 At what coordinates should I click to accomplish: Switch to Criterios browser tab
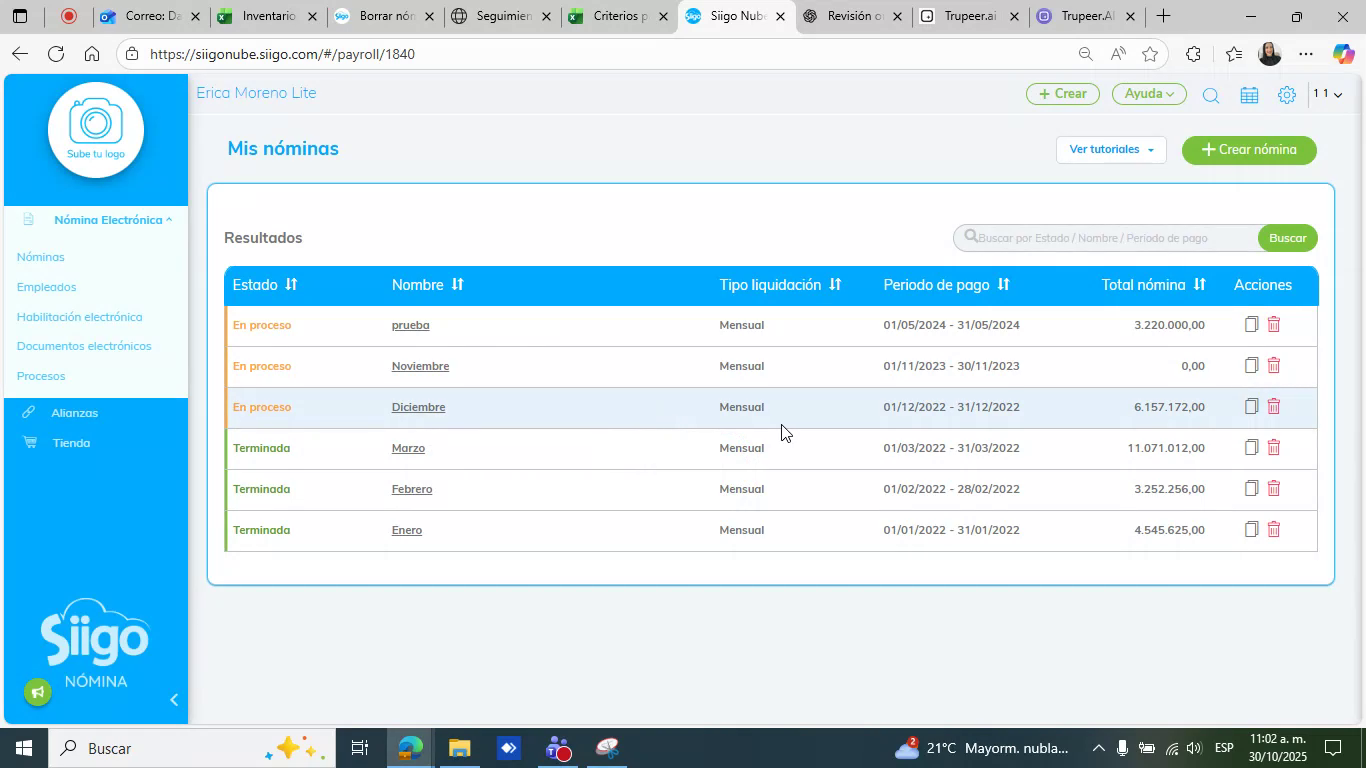tap(620, 16)
